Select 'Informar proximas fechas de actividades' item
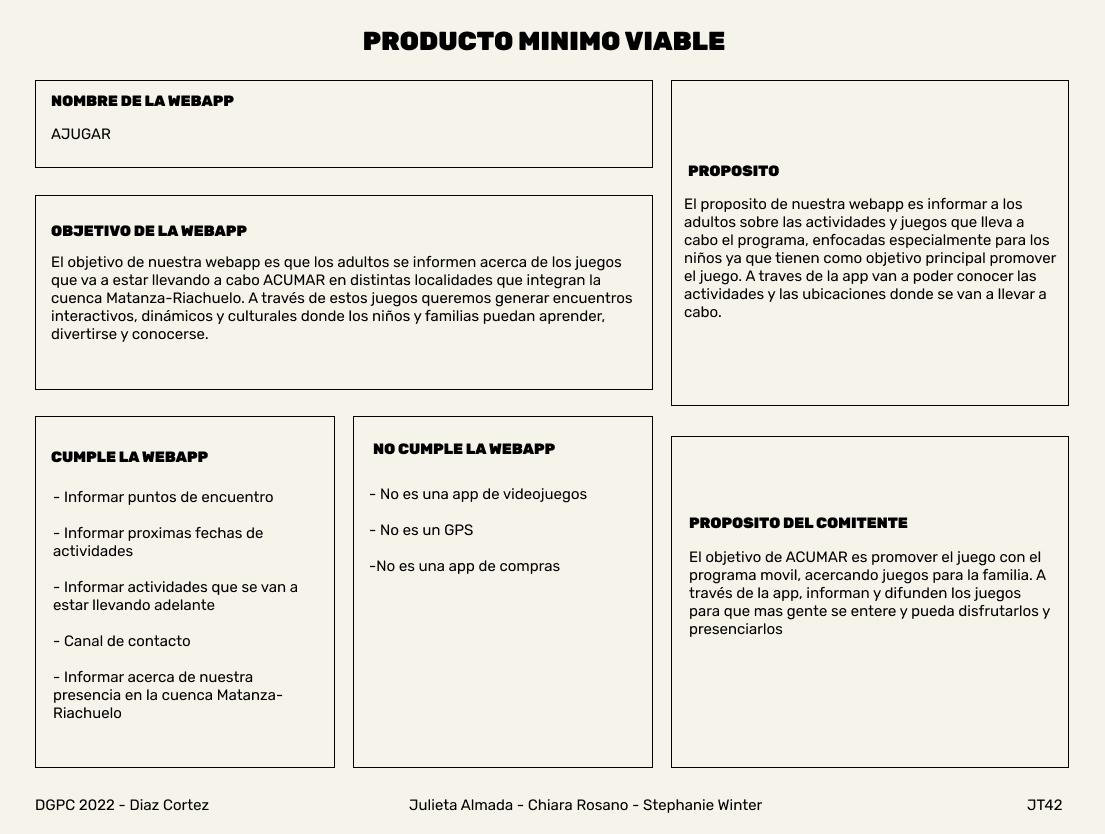 coord(158,542)
